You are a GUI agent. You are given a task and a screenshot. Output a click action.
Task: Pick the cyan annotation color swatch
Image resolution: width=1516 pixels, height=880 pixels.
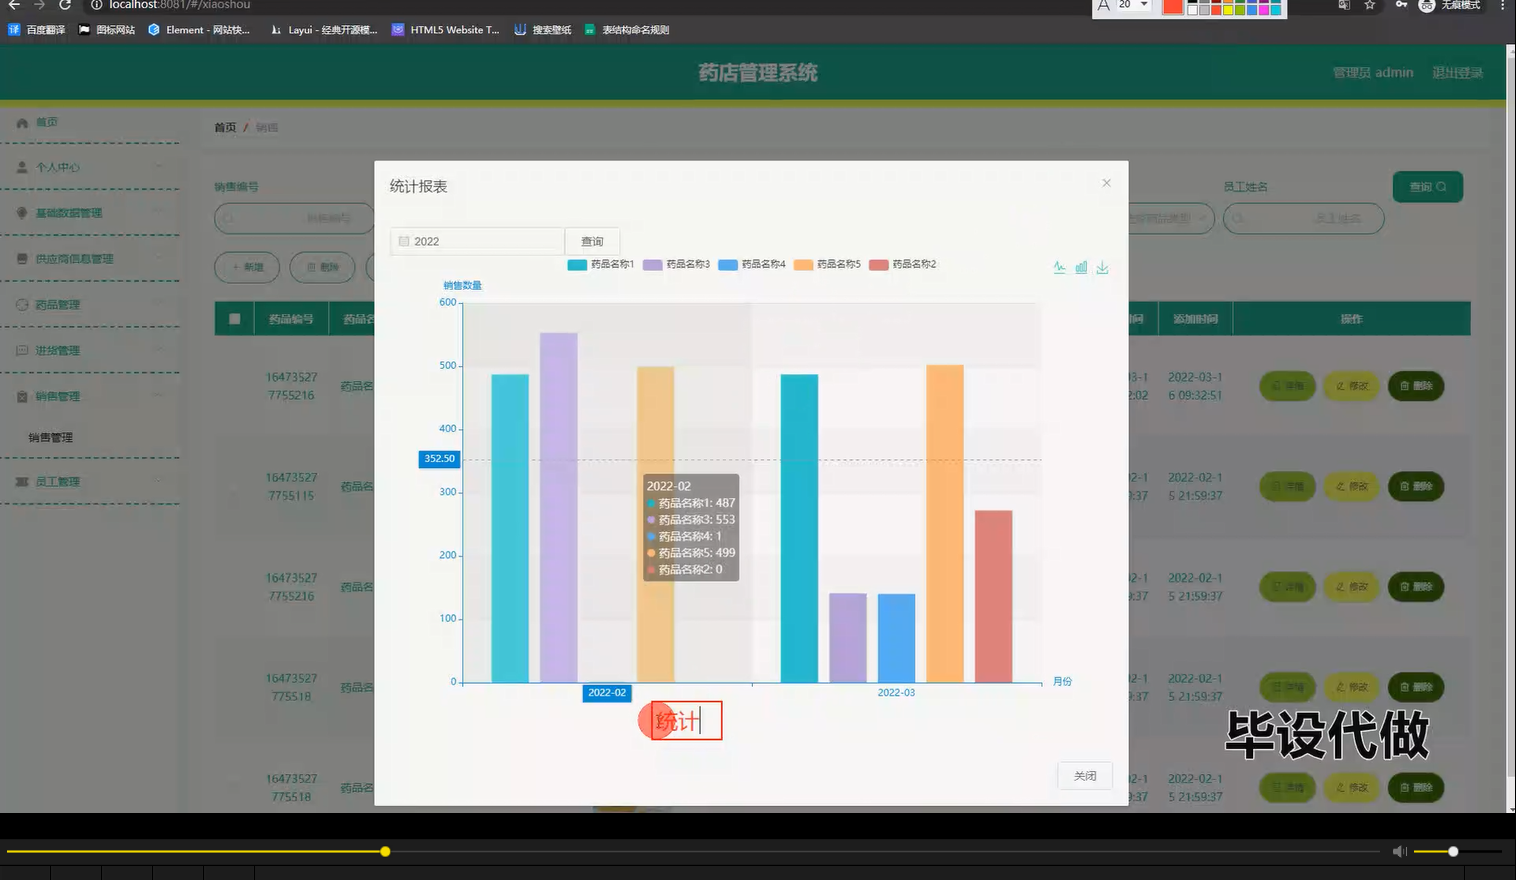point(1275,10)
